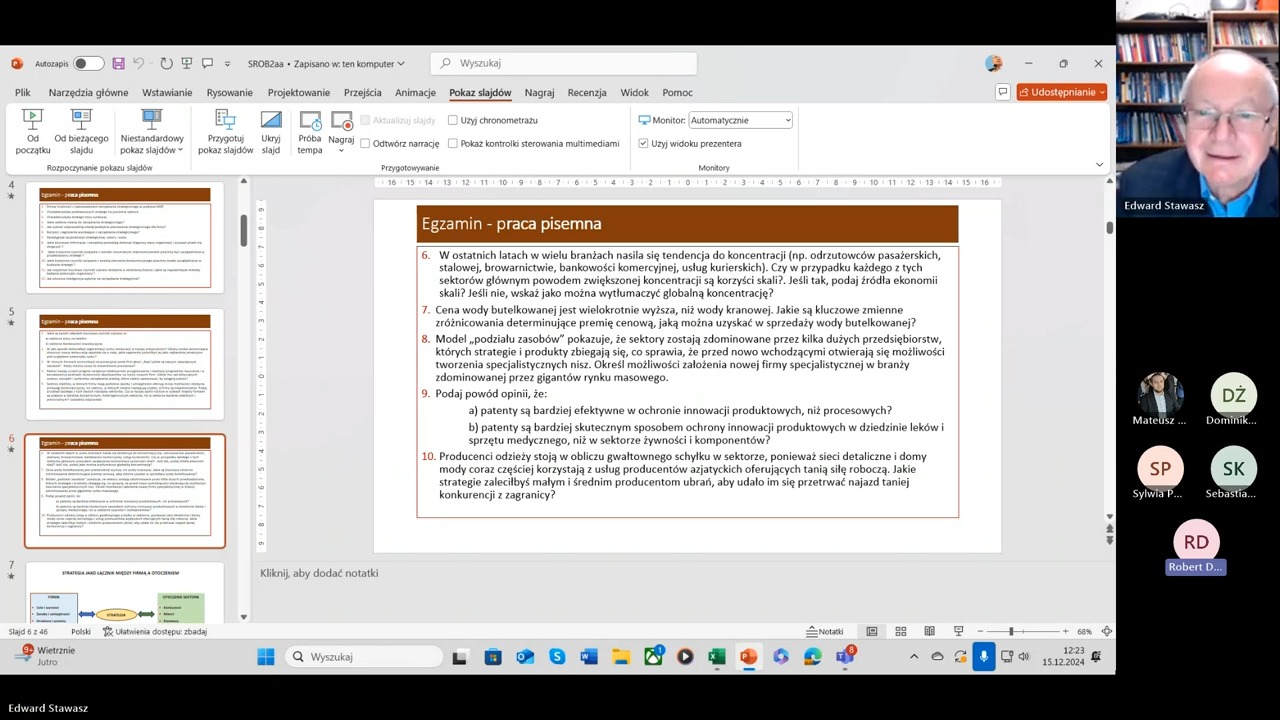
Task: Switch to Slide Sorter view in status bar
Action: click(x=901, y=632)
